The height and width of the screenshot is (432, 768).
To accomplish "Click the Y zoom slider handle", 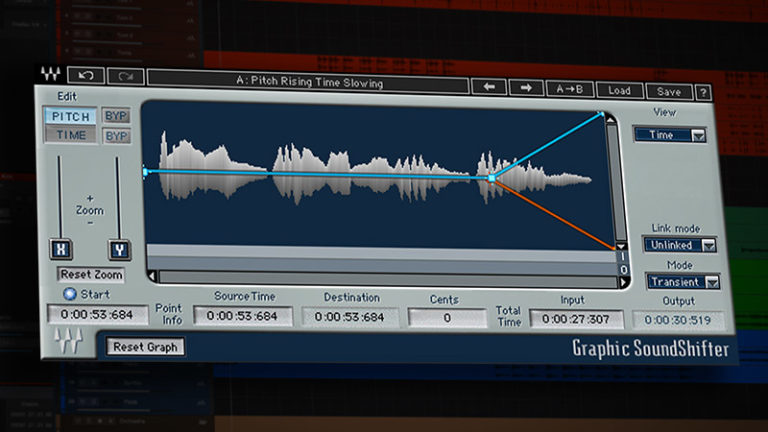I will coord(118,250).
